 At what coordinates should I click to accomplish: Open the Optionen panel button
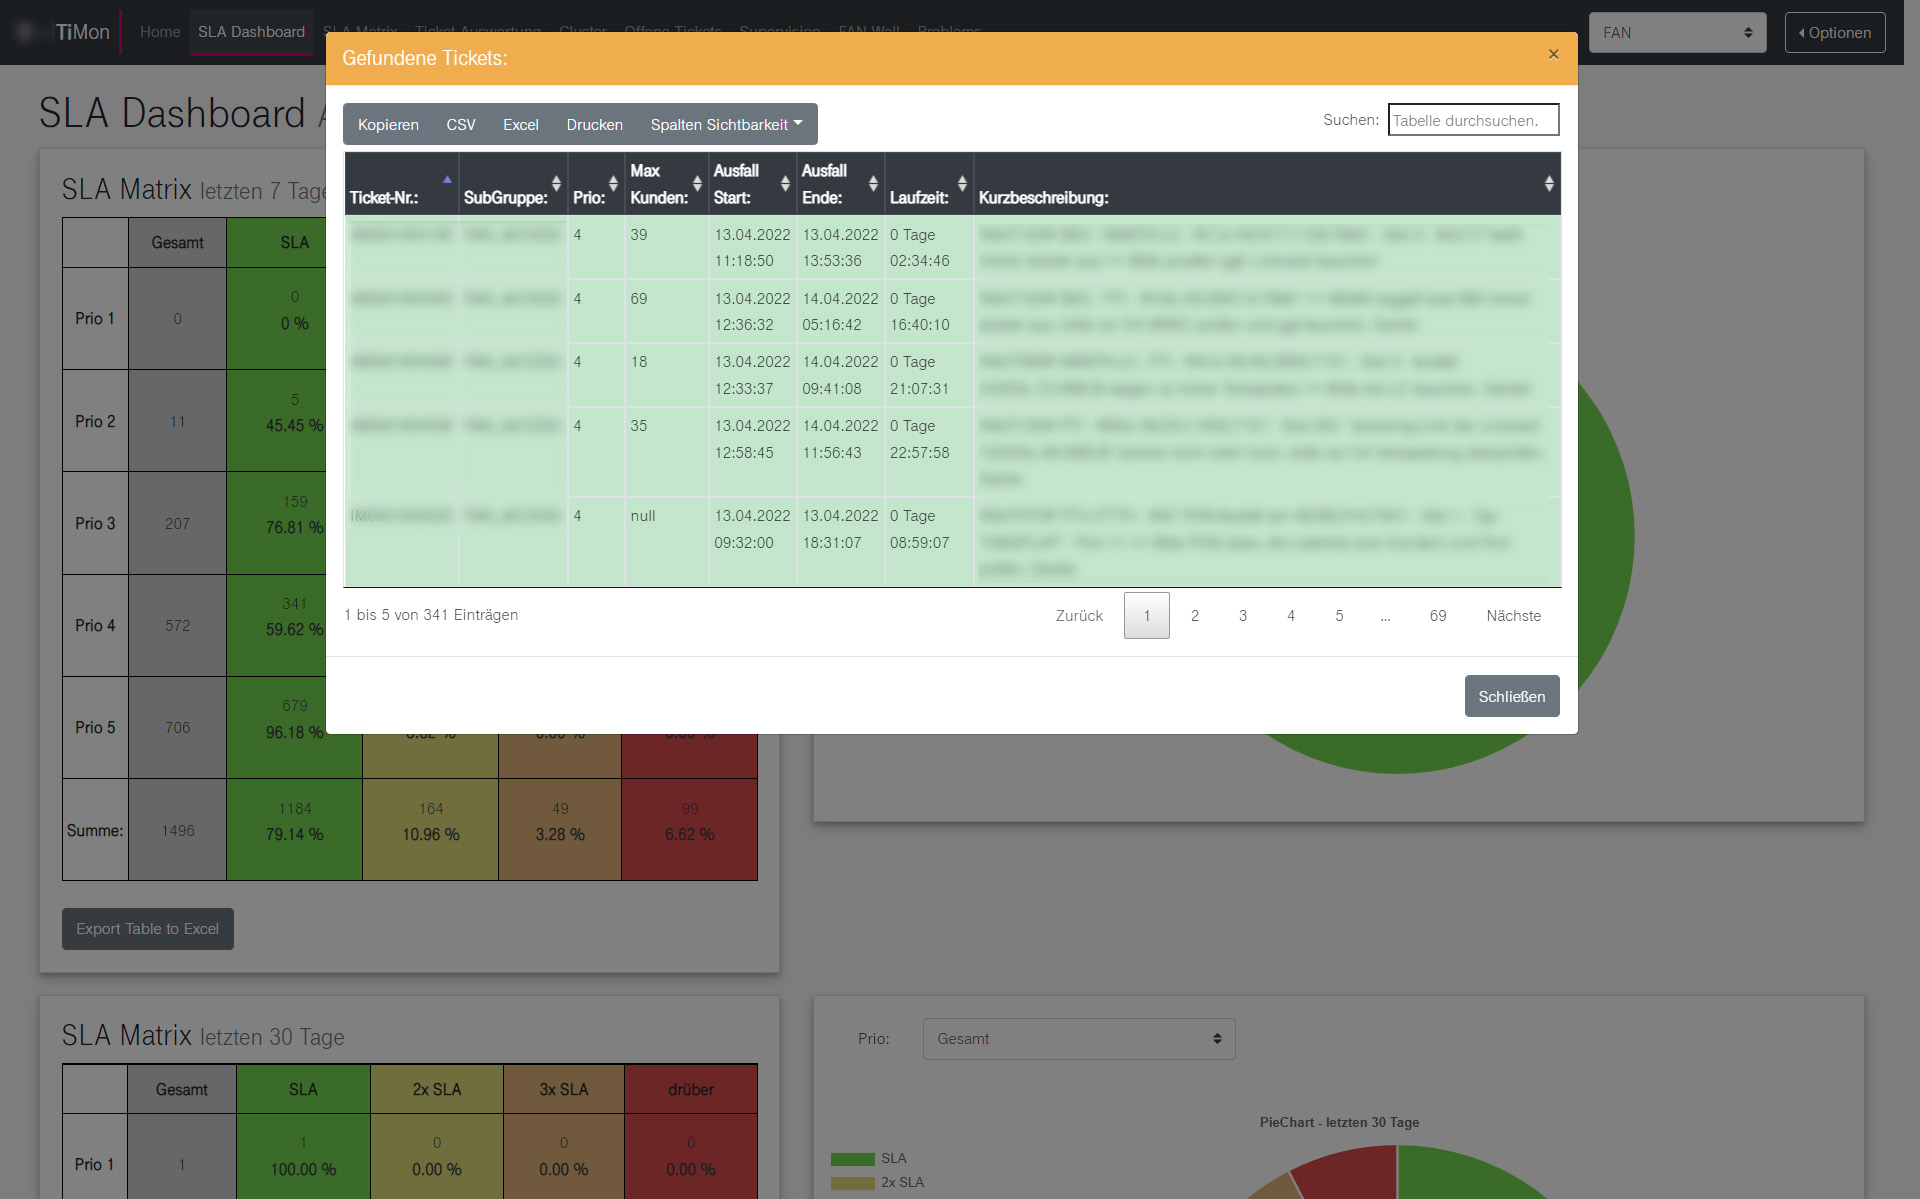tap(1835, 32)
